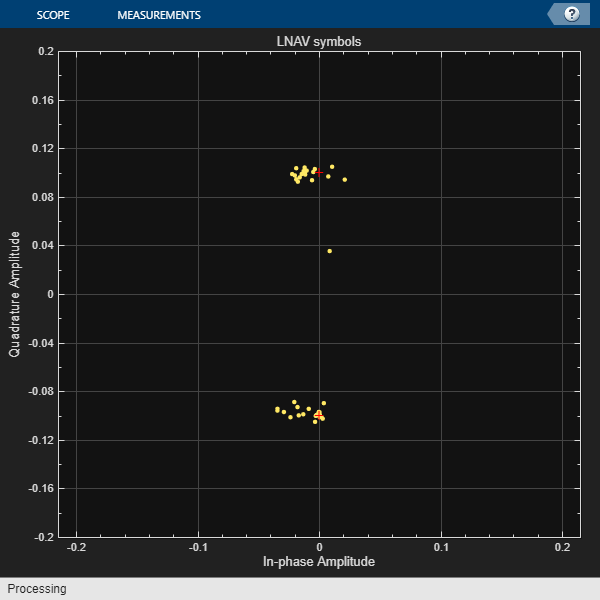Image resolution: width=600 pixels, height=600 pixels.
Task: Click the -0.08 tick label on the quadrature axis
Action: pyautogui.click(x=40, y=392)
